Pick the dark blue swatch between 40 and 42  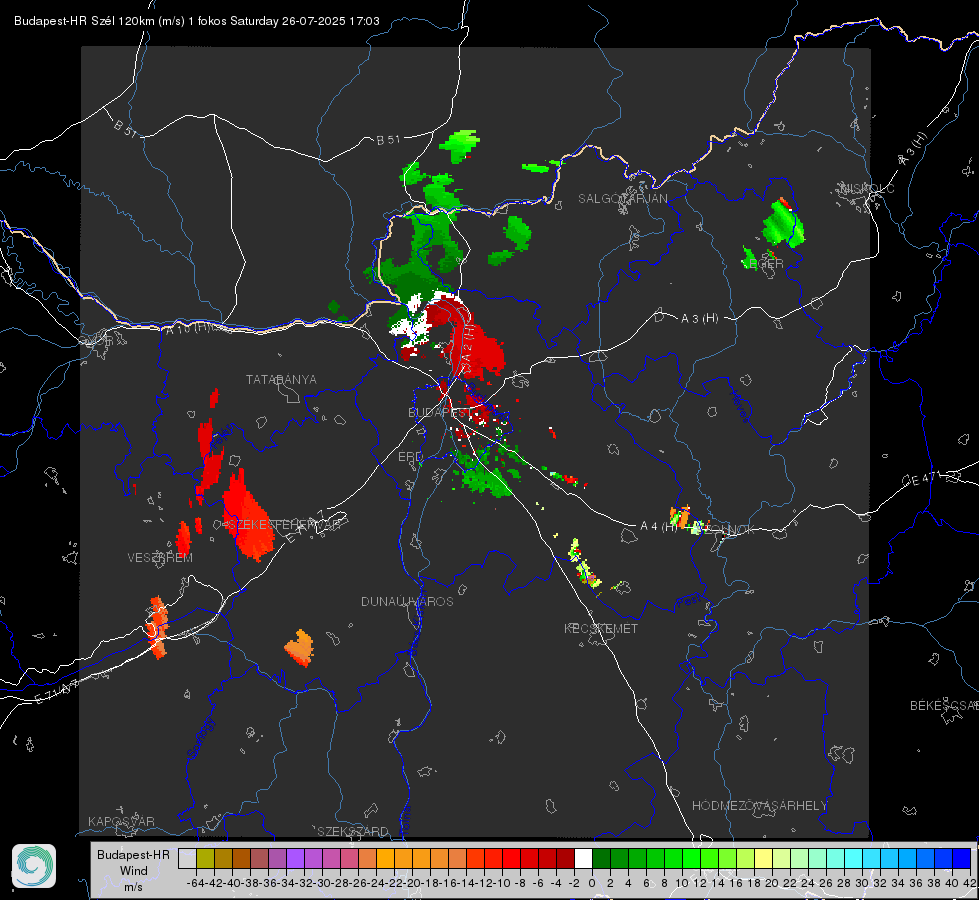(962, 858)
